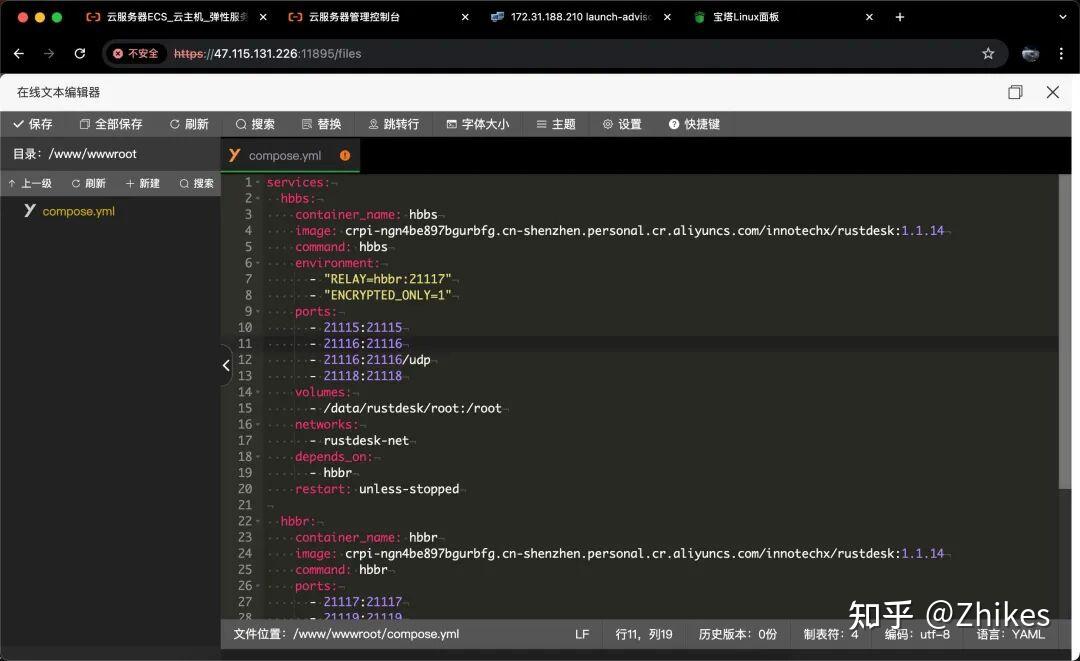Open Font Size (字体大小) option
This screenshot has height=661, width=1080.
477,124
